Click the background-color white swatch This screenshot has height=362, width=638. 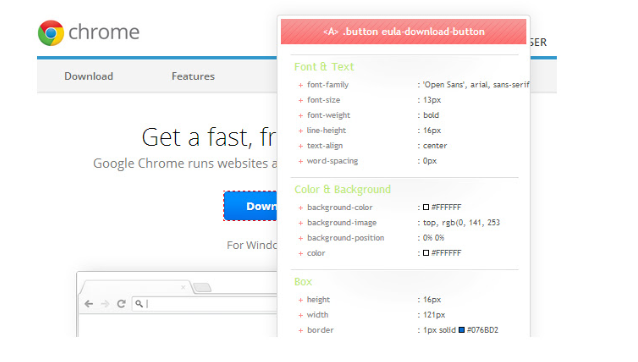pos(426,207)
